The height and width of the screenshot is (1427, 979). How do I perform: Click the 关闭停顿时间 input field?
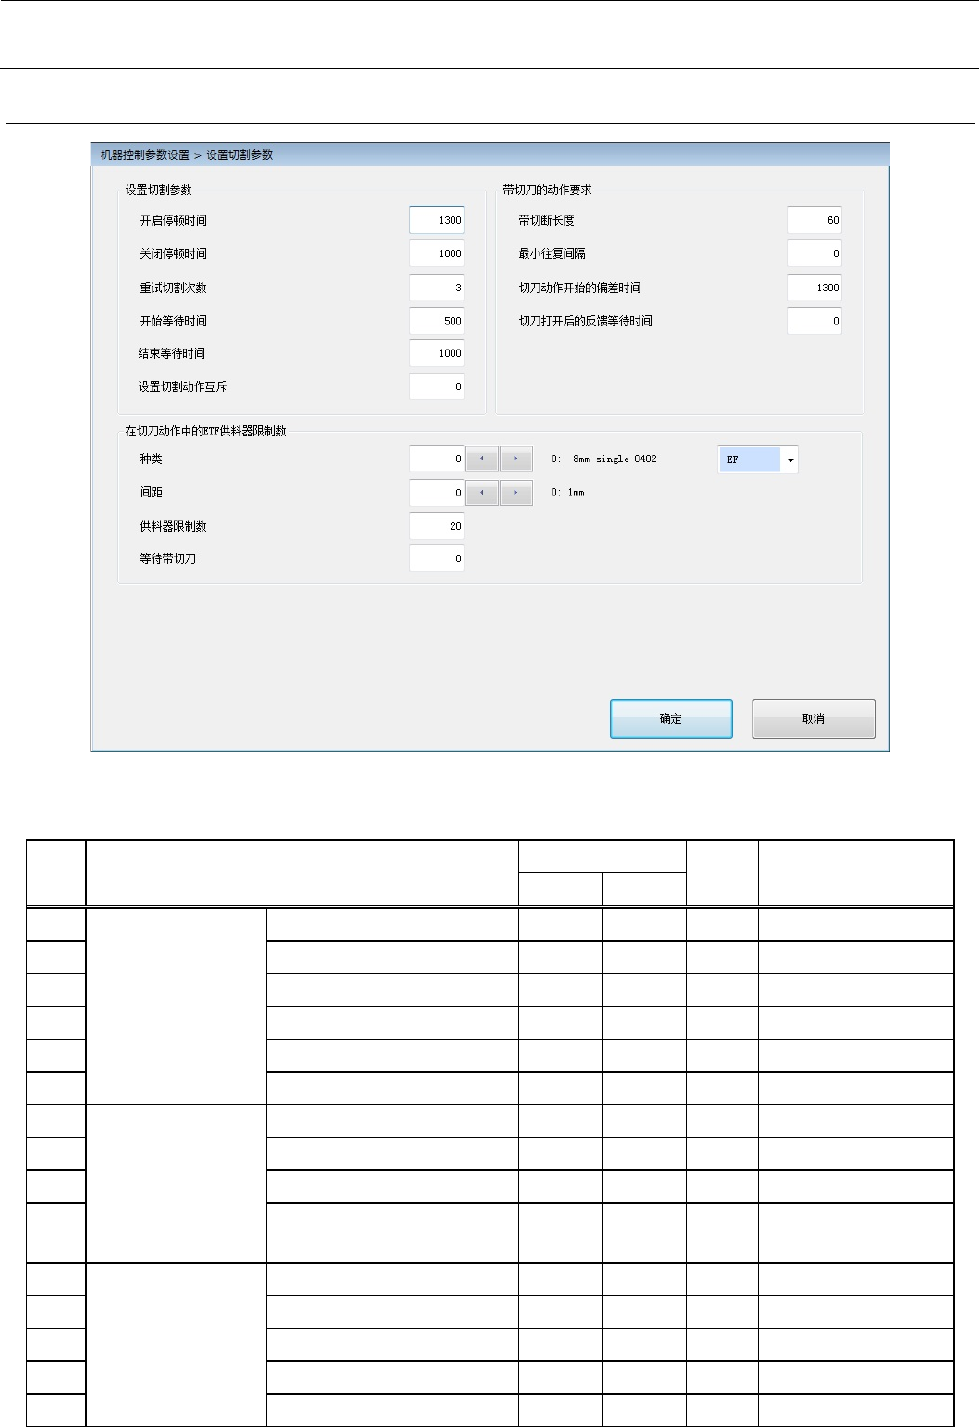pyautogui.click(x=437, y=254)
